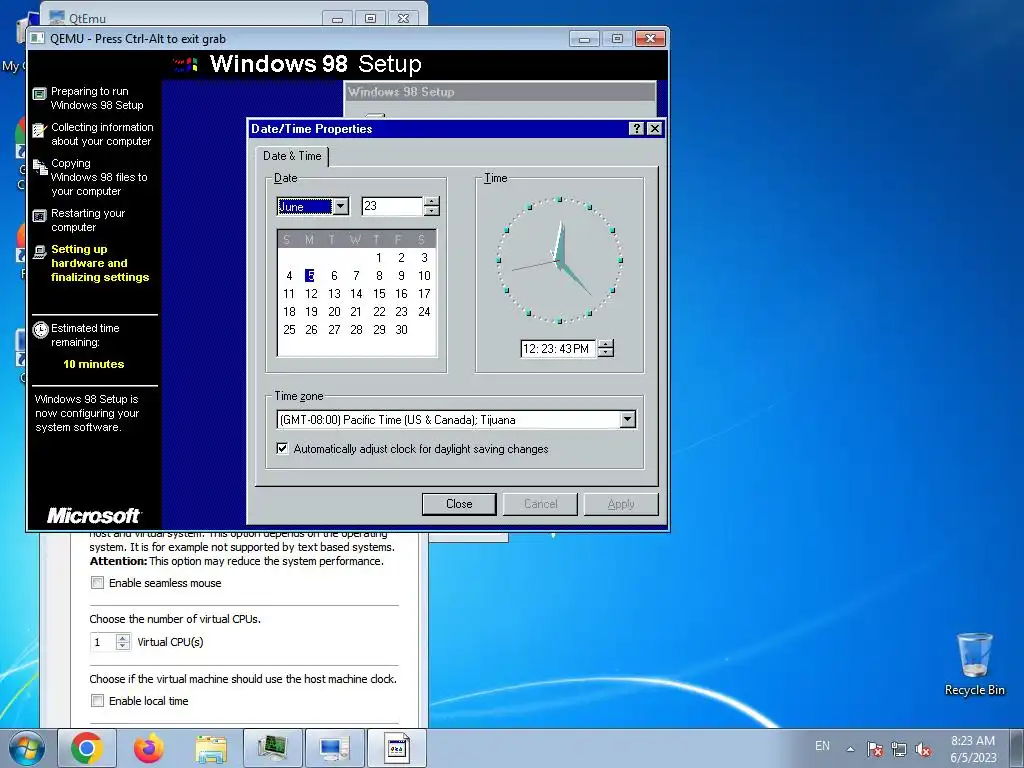The width and height of the screenshot is (1024, 768).
Task: Launch Google Chrome from the taskbar
Action: [86, 748]
